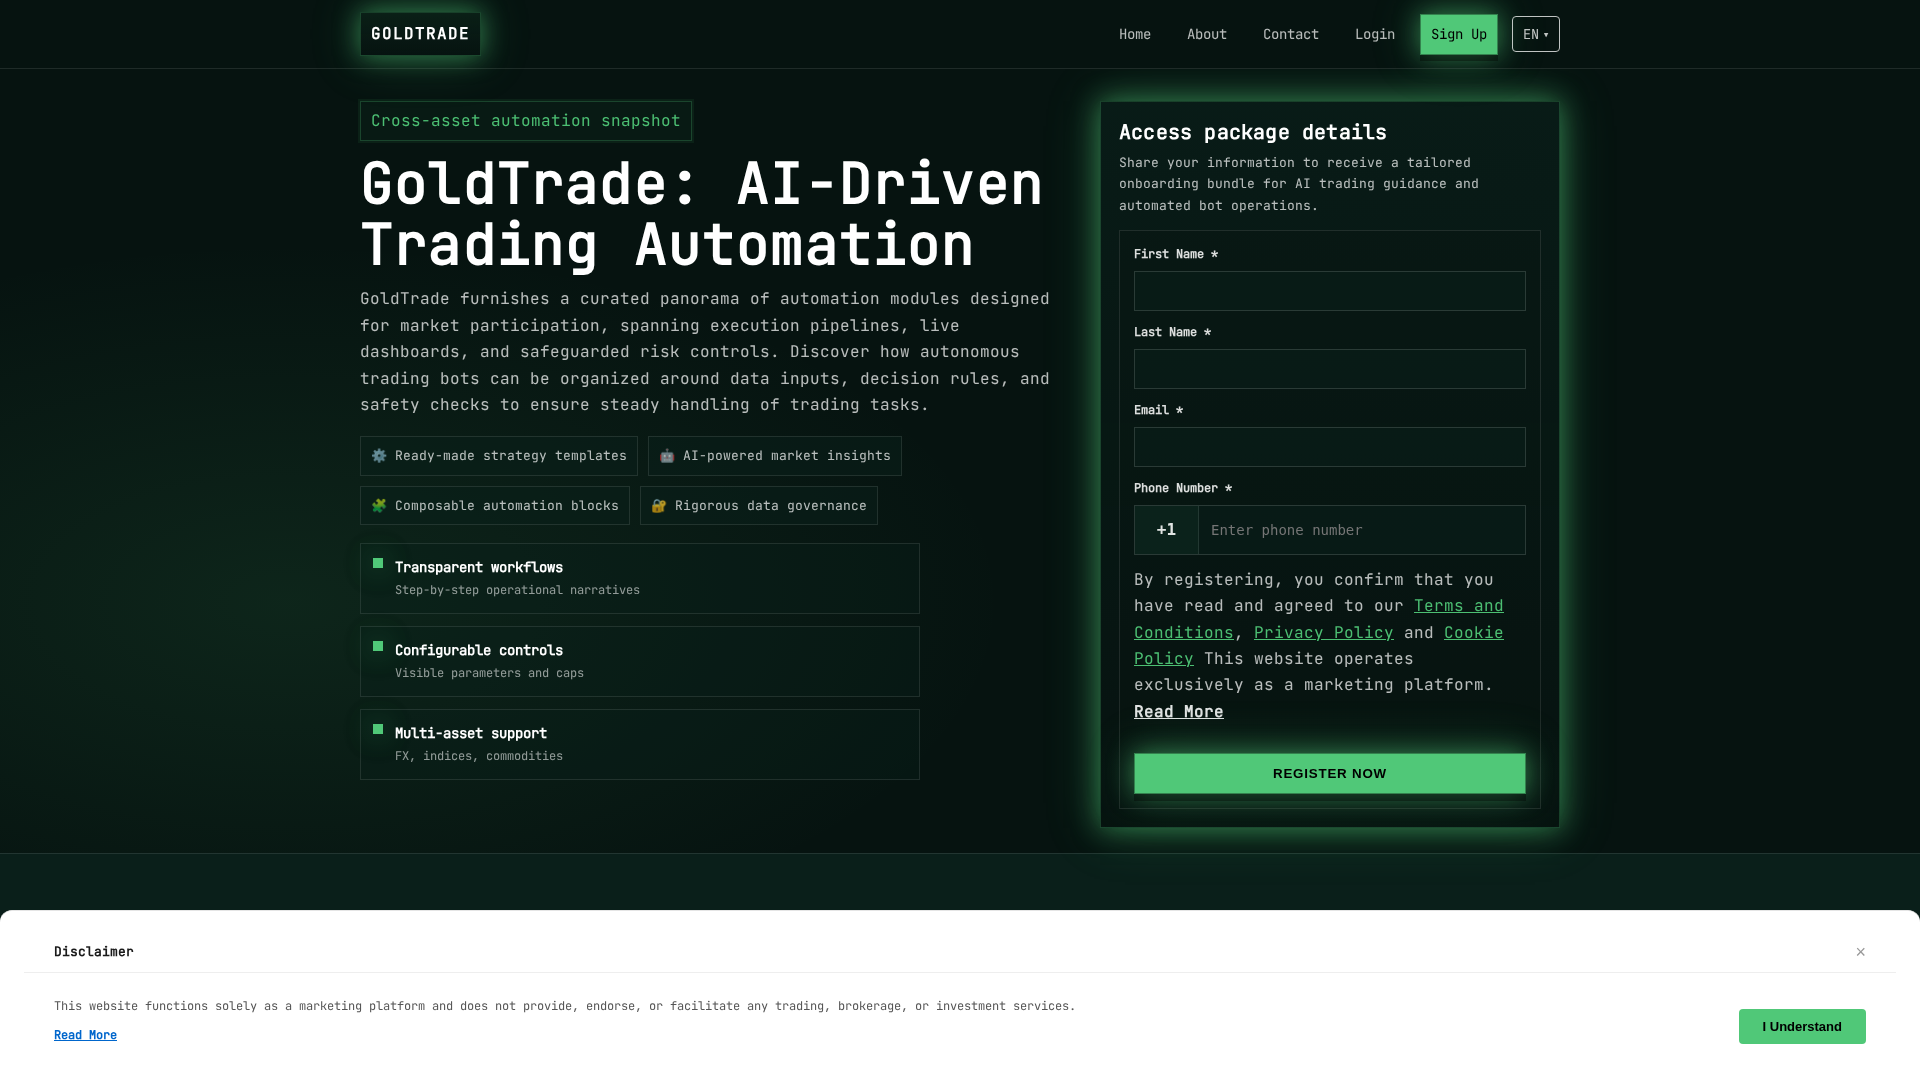The width and height of the screenshot is (1920, 1080).
Task: Go to Contact page
Action: pyautogui.click(x=1291, y=34)
